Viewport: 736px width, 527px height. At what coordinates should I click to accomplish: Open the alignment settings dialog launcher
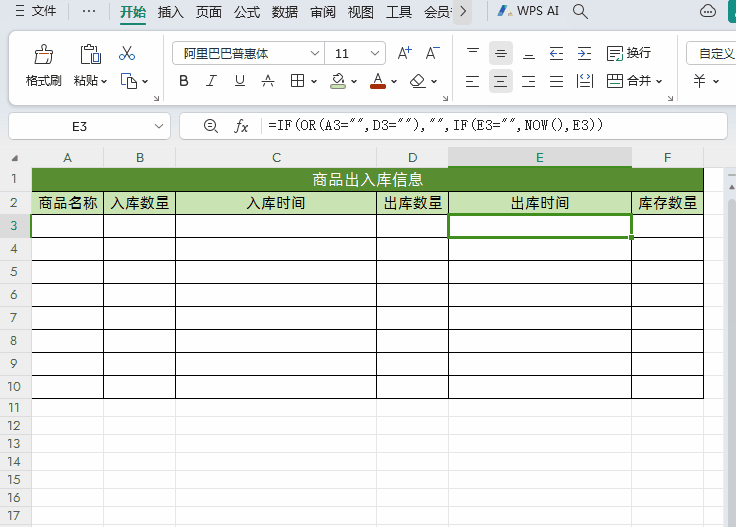[670, 98]
